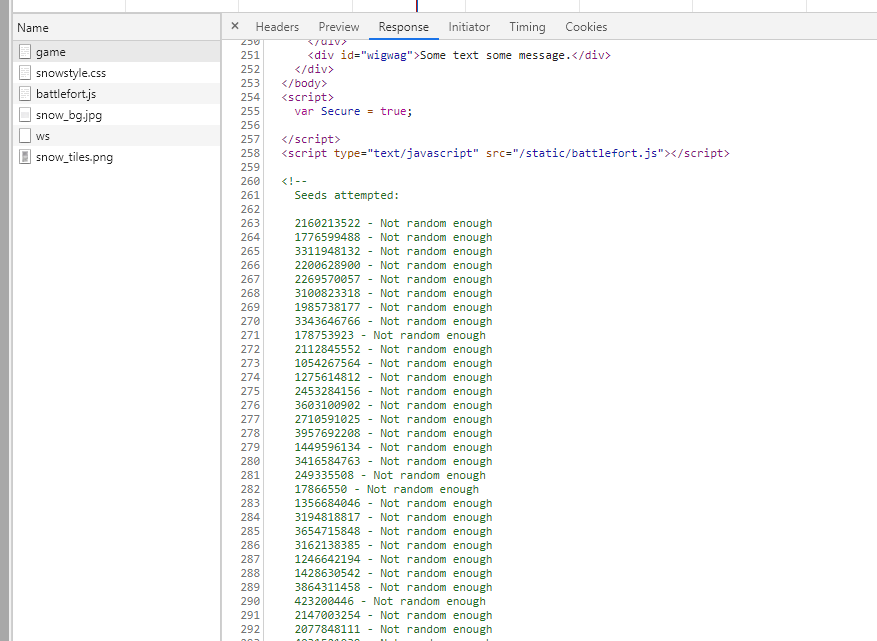This screenshot has height=641, width=877.
Task: Click the document icon beside game
Action: tap(25, 52)
